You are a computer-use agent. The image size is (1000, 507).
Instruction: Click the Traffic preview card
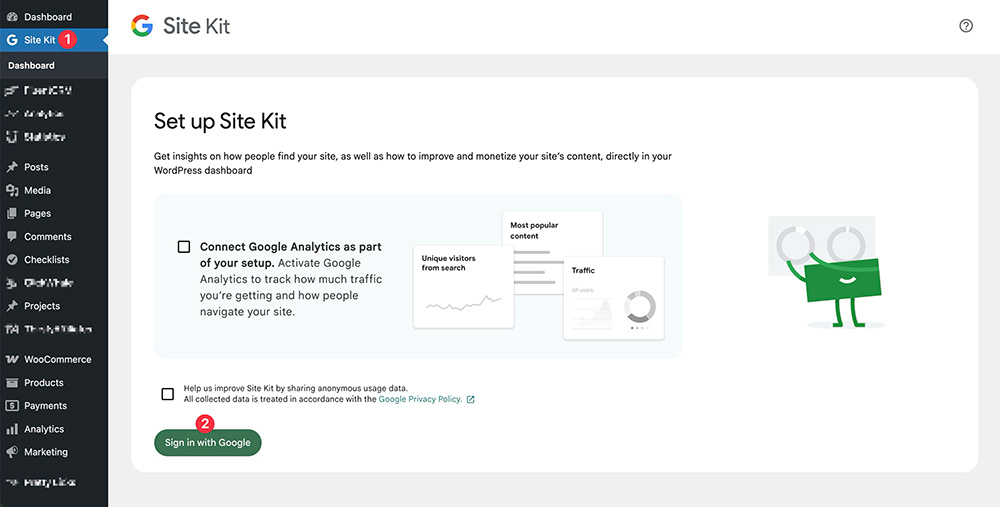(x=612, y=297)
